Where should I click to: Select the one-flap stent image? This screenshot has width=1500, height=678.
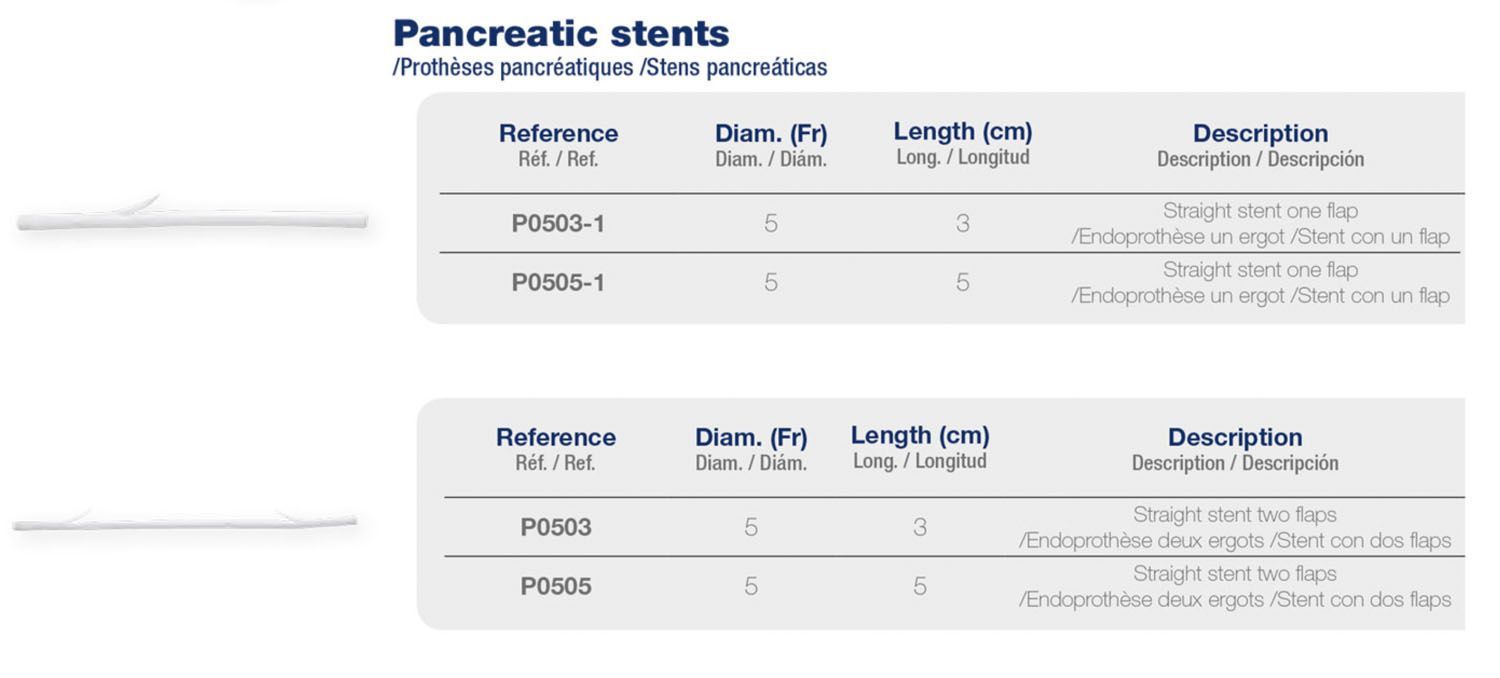[x=192, y=217]
